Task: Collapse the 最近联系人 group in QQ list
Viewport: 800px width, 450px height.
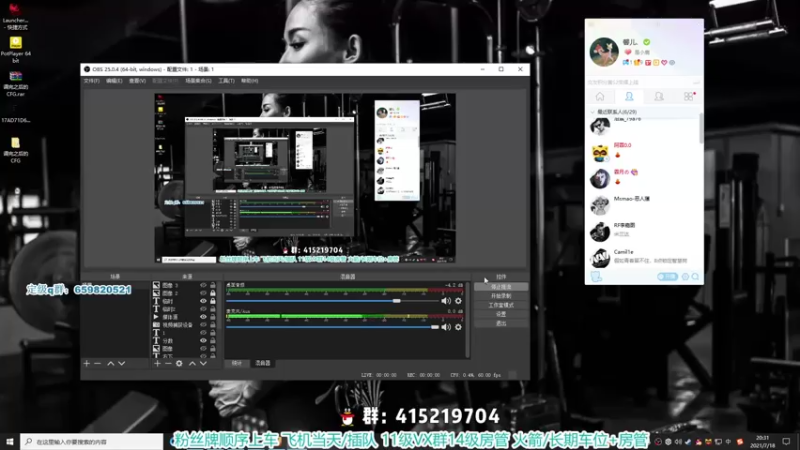Action: click(592, 112)
